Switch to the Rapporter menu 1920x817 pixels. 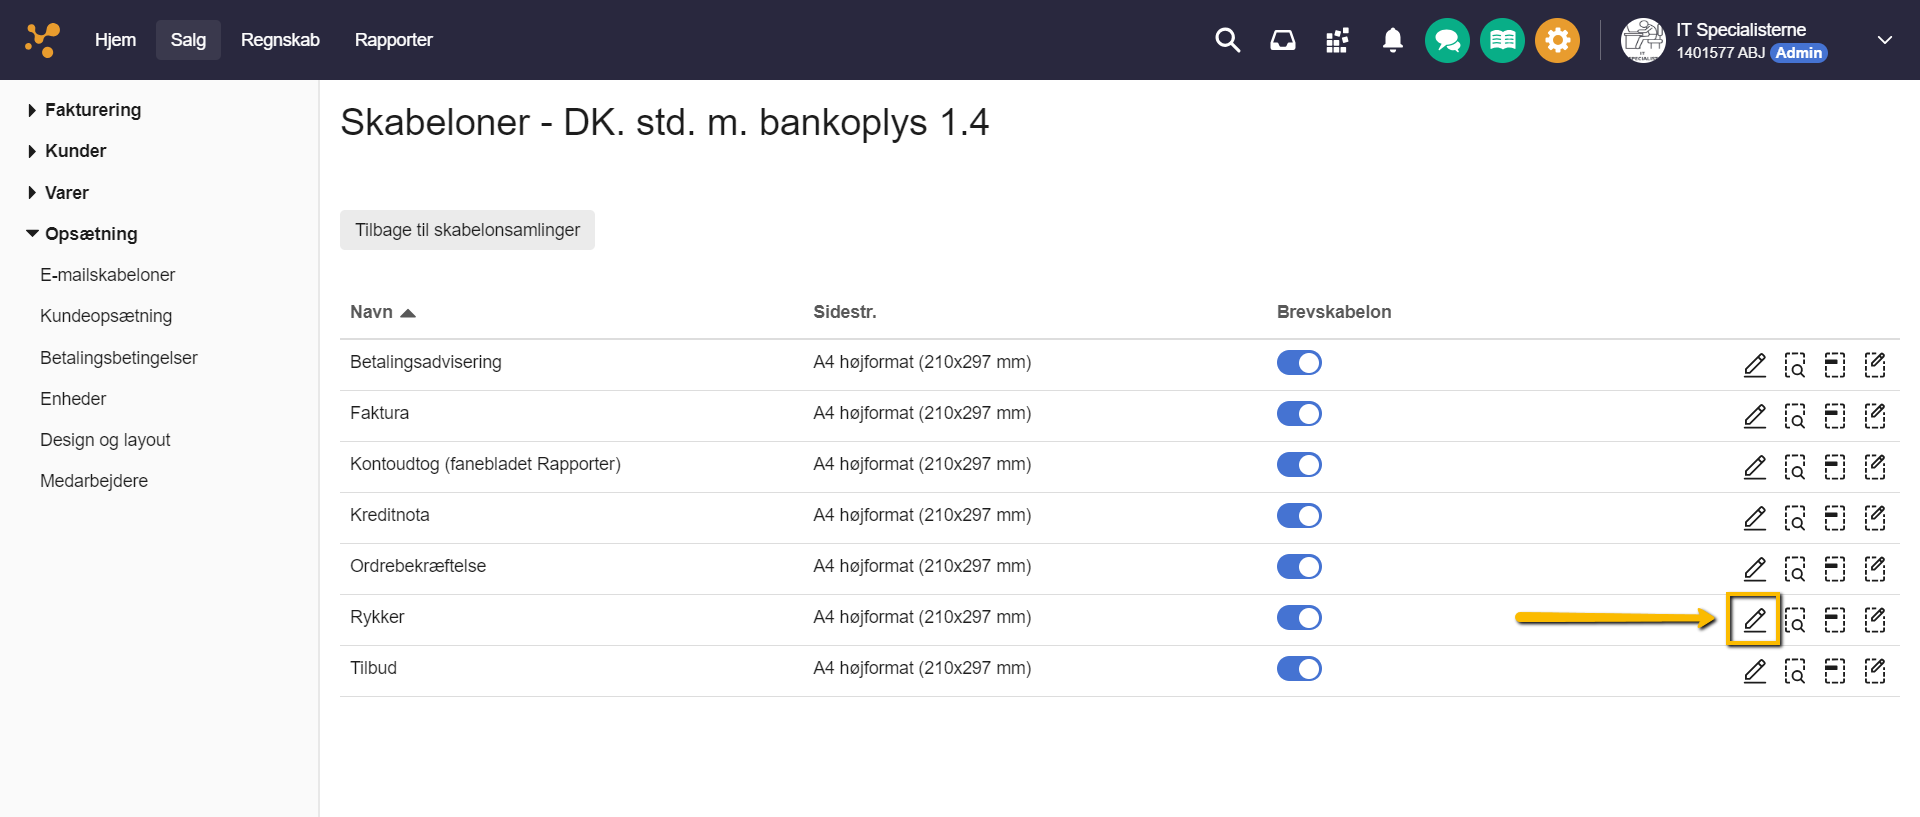tap(393, 40)
